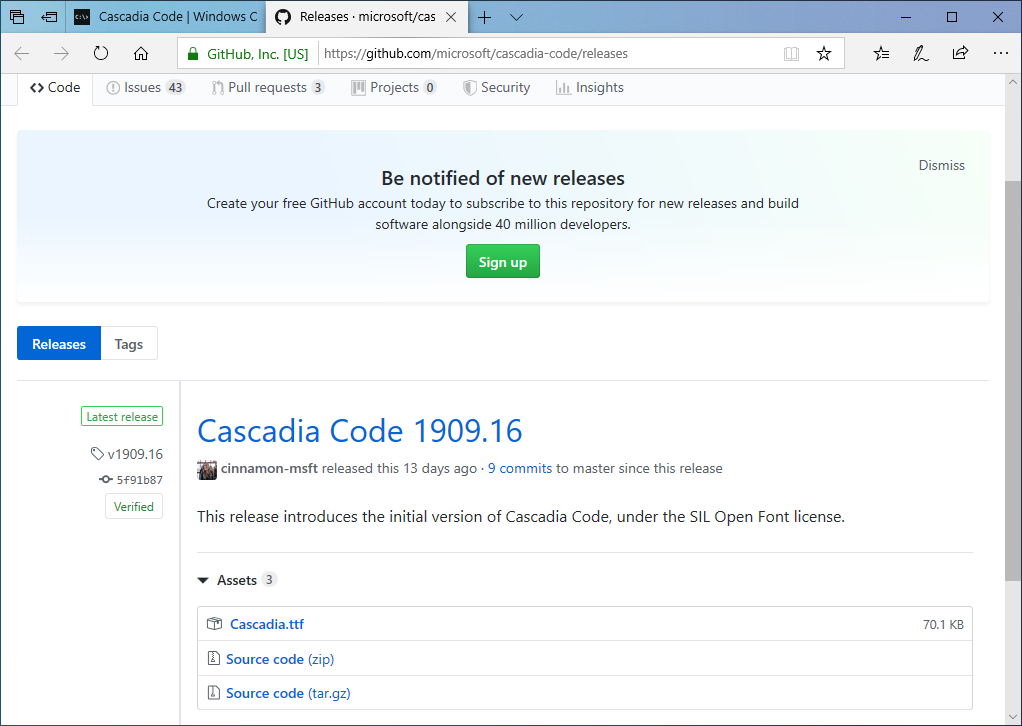Click the Pull requests icon in repo navigation

click(217, 87)
